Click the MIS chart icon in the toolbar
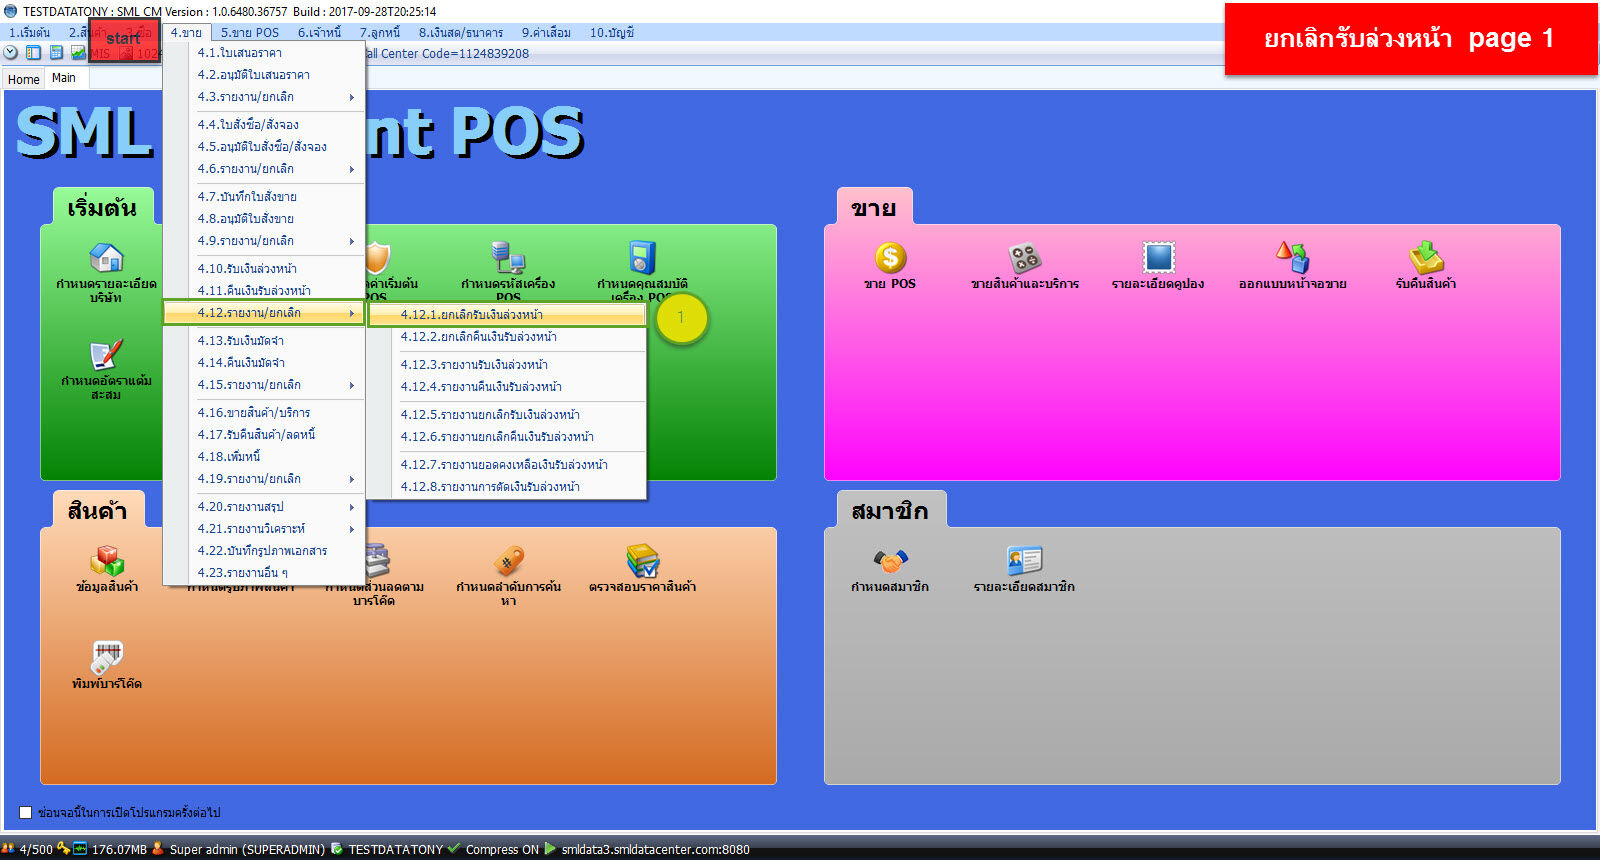The width and height of the screenshot is (1600, 860). tap(78, 53)
